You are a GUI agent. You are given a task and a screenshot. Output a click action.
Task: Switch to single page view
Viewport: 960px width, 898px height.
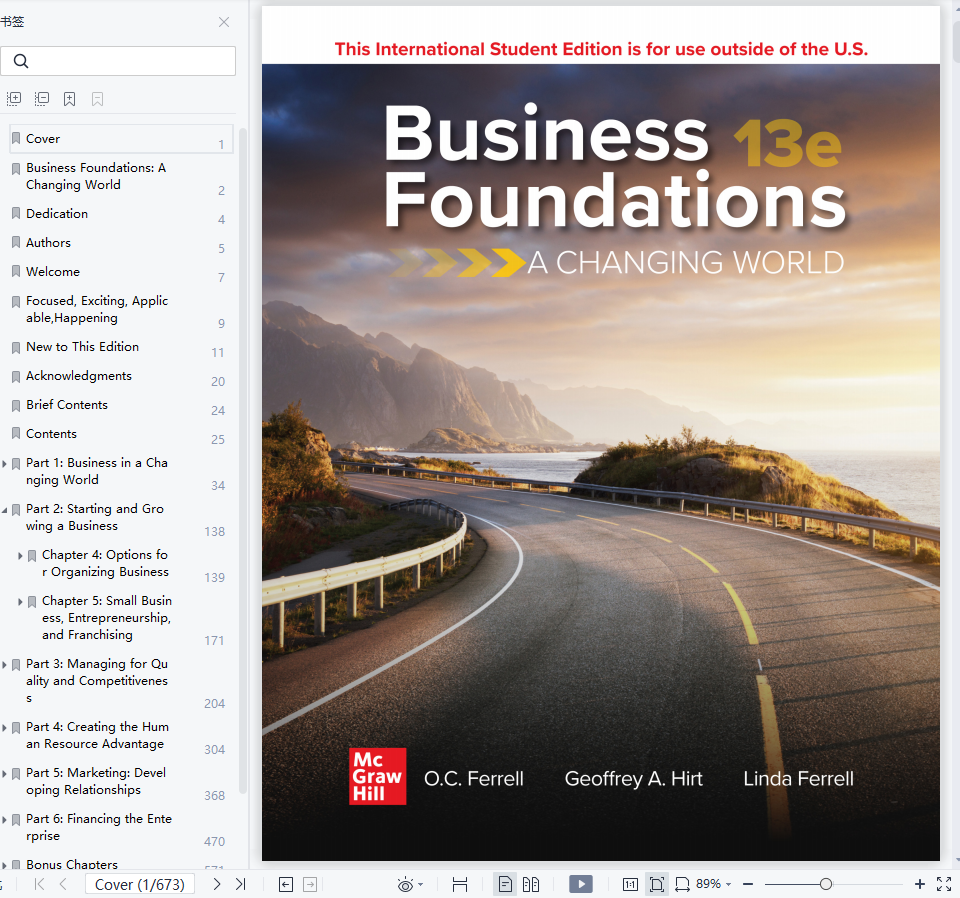pos(505,885)
